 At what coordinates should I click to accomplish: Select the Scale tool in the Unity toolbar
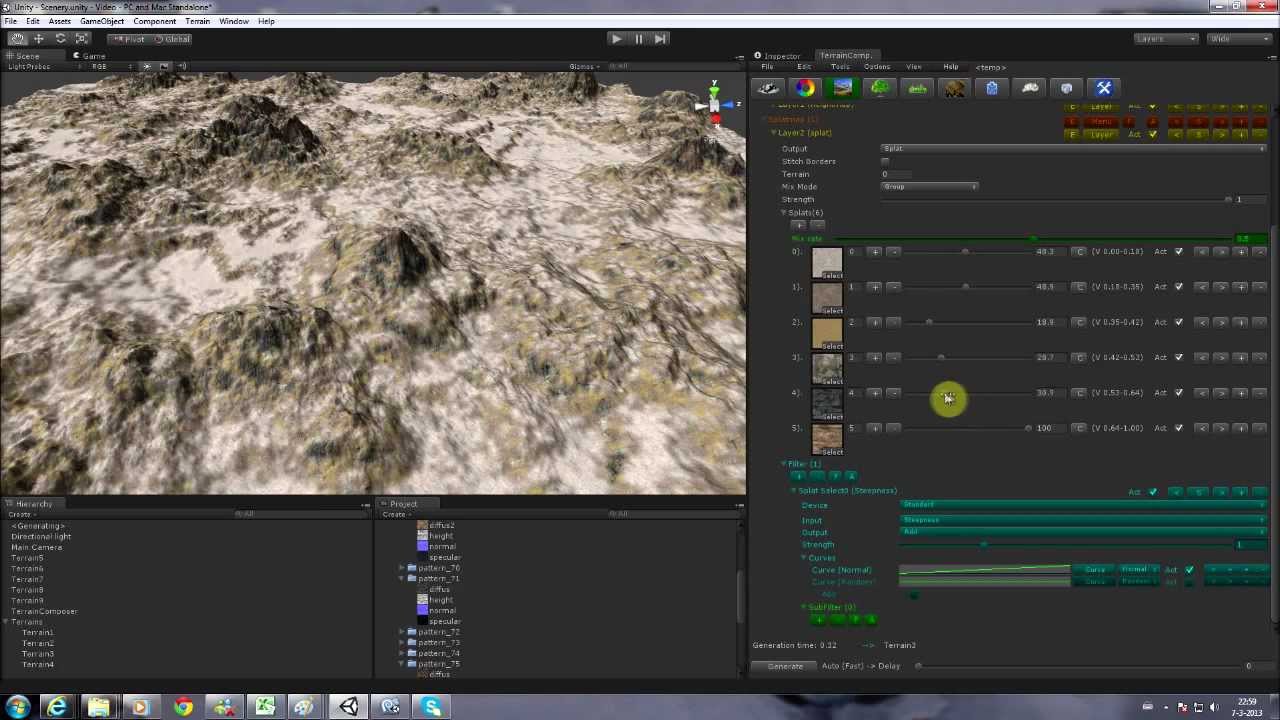click(x=82, y=38)
